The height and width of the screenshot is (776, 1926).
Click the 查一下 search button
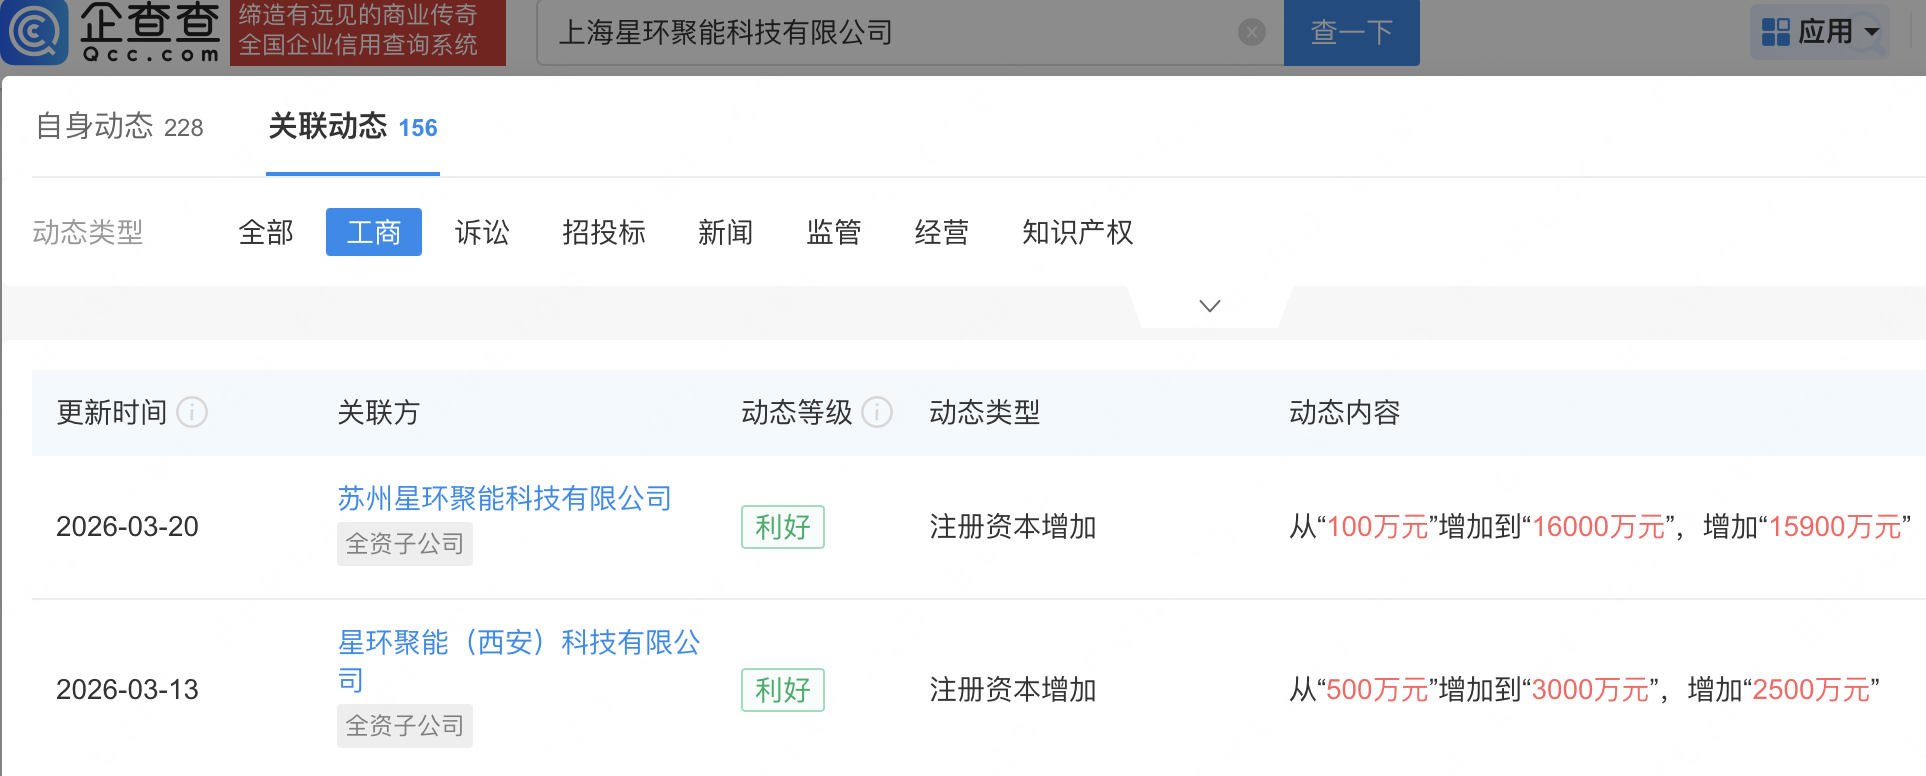(x=1351, y=33)
